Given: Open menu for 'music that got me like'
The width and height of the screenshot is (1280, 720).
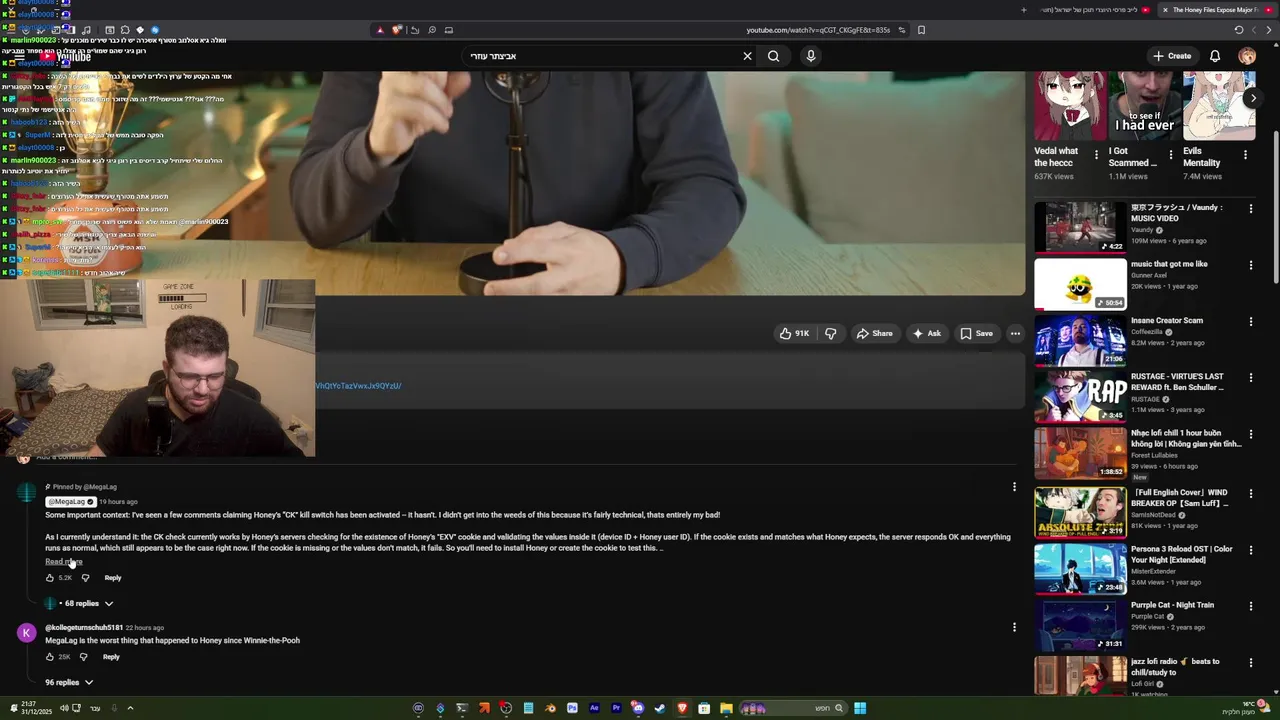Looking at the screenshot, I should (1250, 265).
